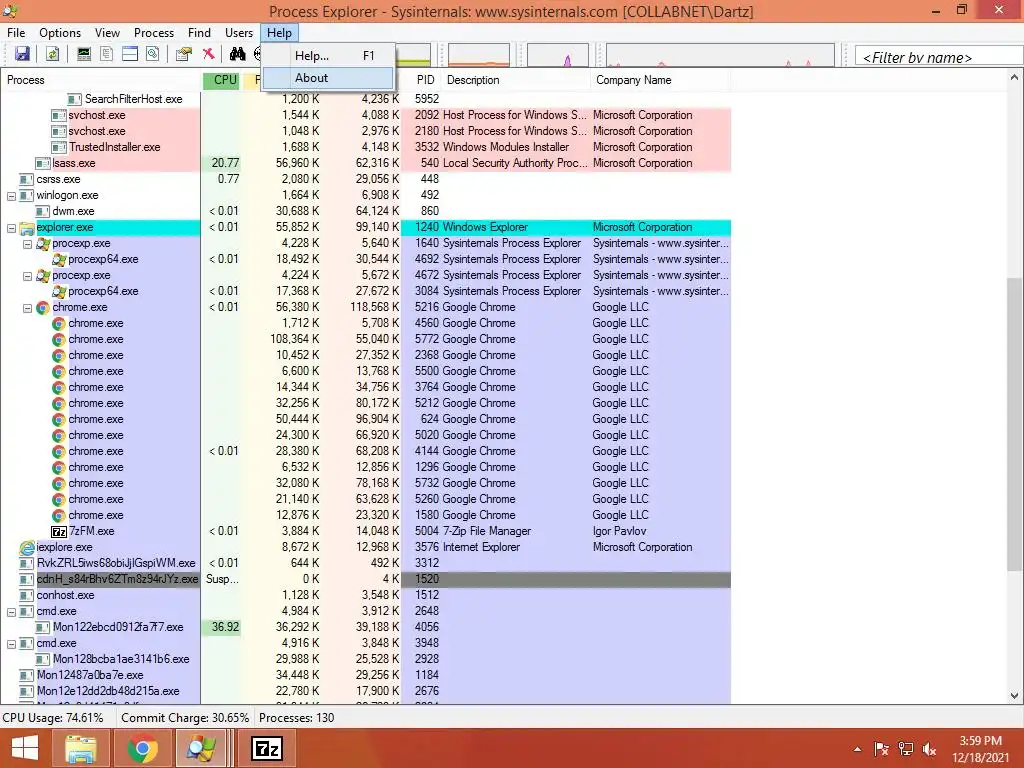Viewport: 1024px width, 768px height.
Task: Select the csrss.exe process row
Action: 366,180
